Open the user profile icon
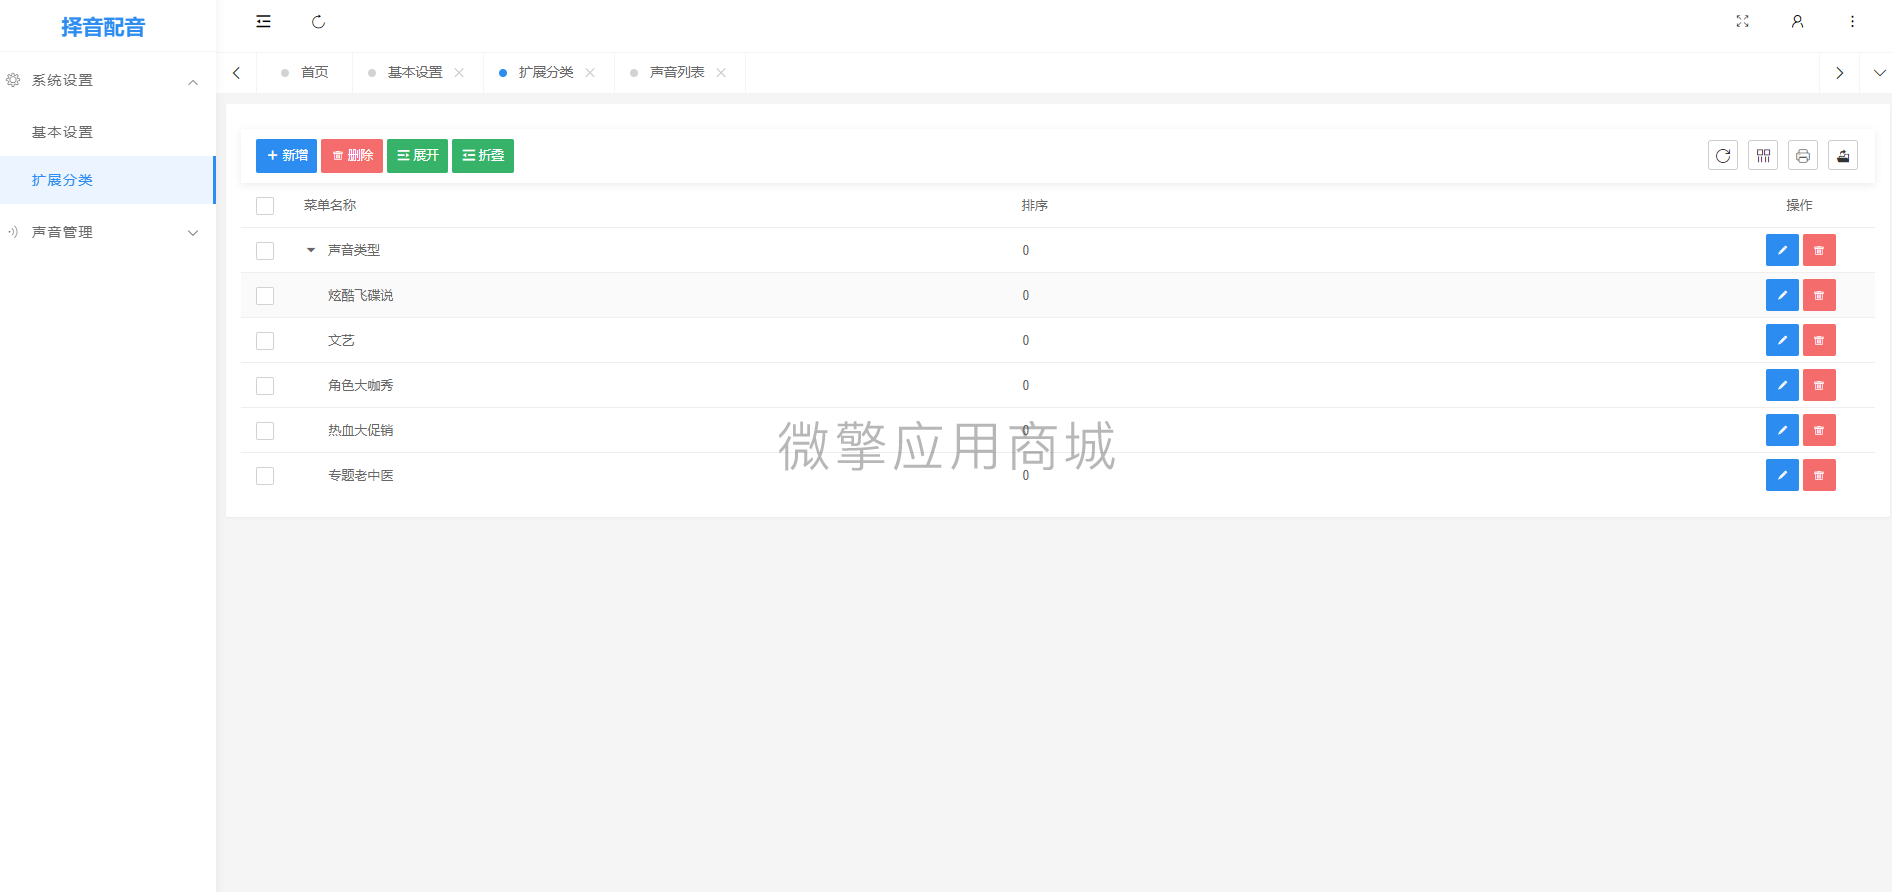Screen dimensions: 1892x892 pos(1797,21)
